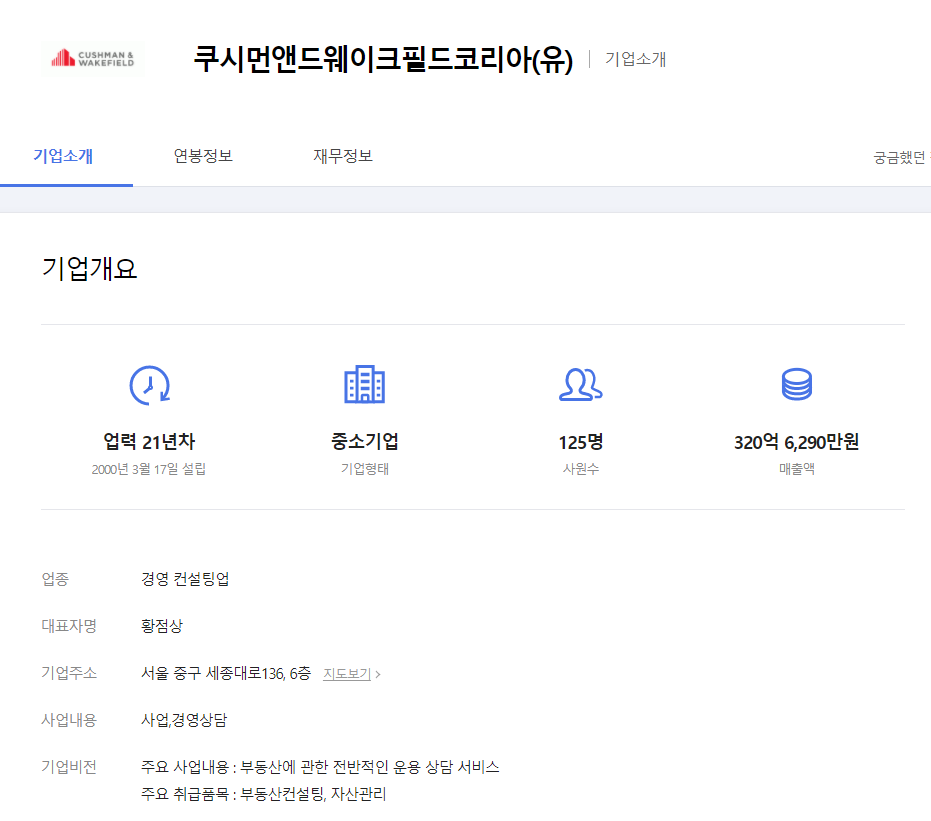The image size is (931, 821).
Task: Click the 매출액 label
Action: [x=797, y=469]
